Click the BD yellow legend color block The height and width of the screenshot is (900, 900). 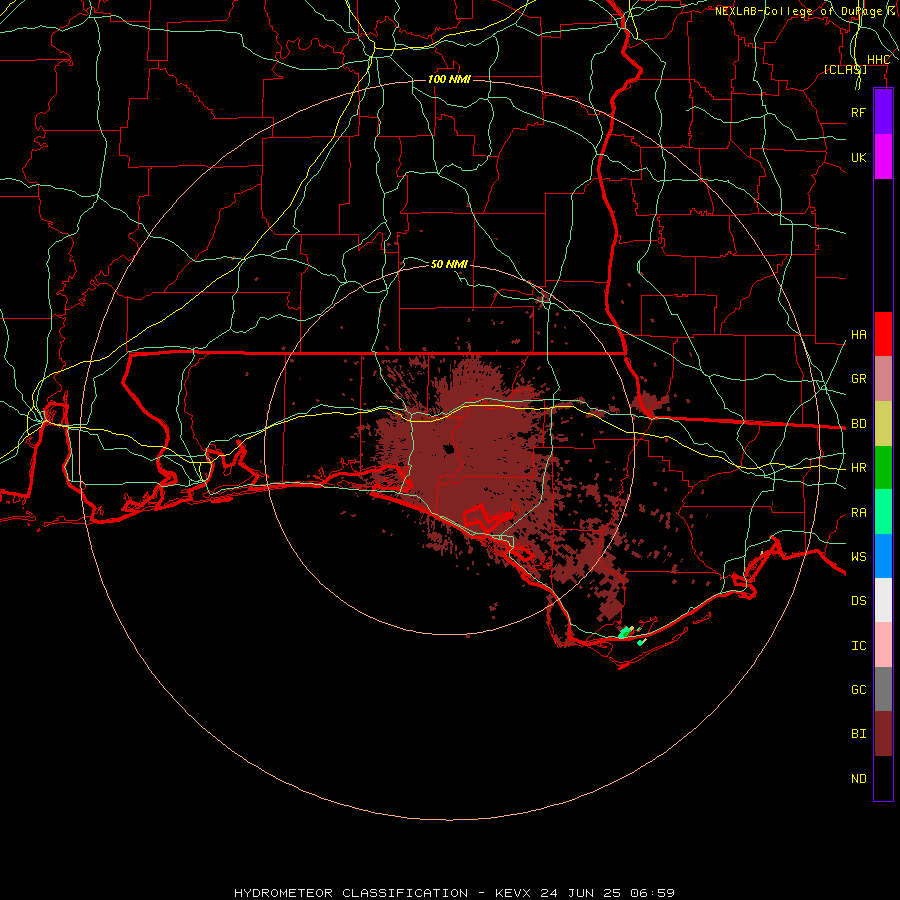click(883, 423)
